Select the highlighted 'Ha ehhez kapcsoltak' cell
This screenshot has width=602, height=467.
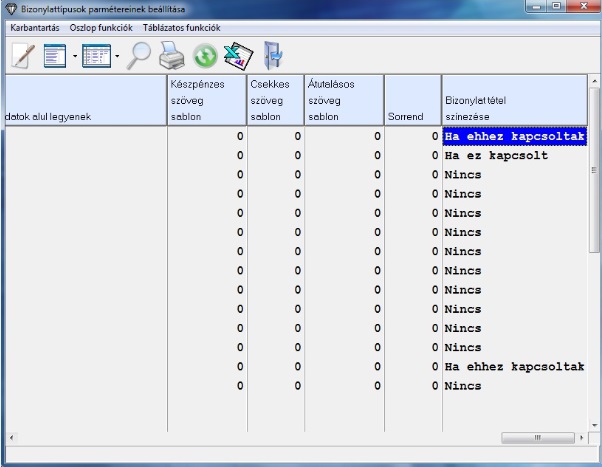click(513, 137)
